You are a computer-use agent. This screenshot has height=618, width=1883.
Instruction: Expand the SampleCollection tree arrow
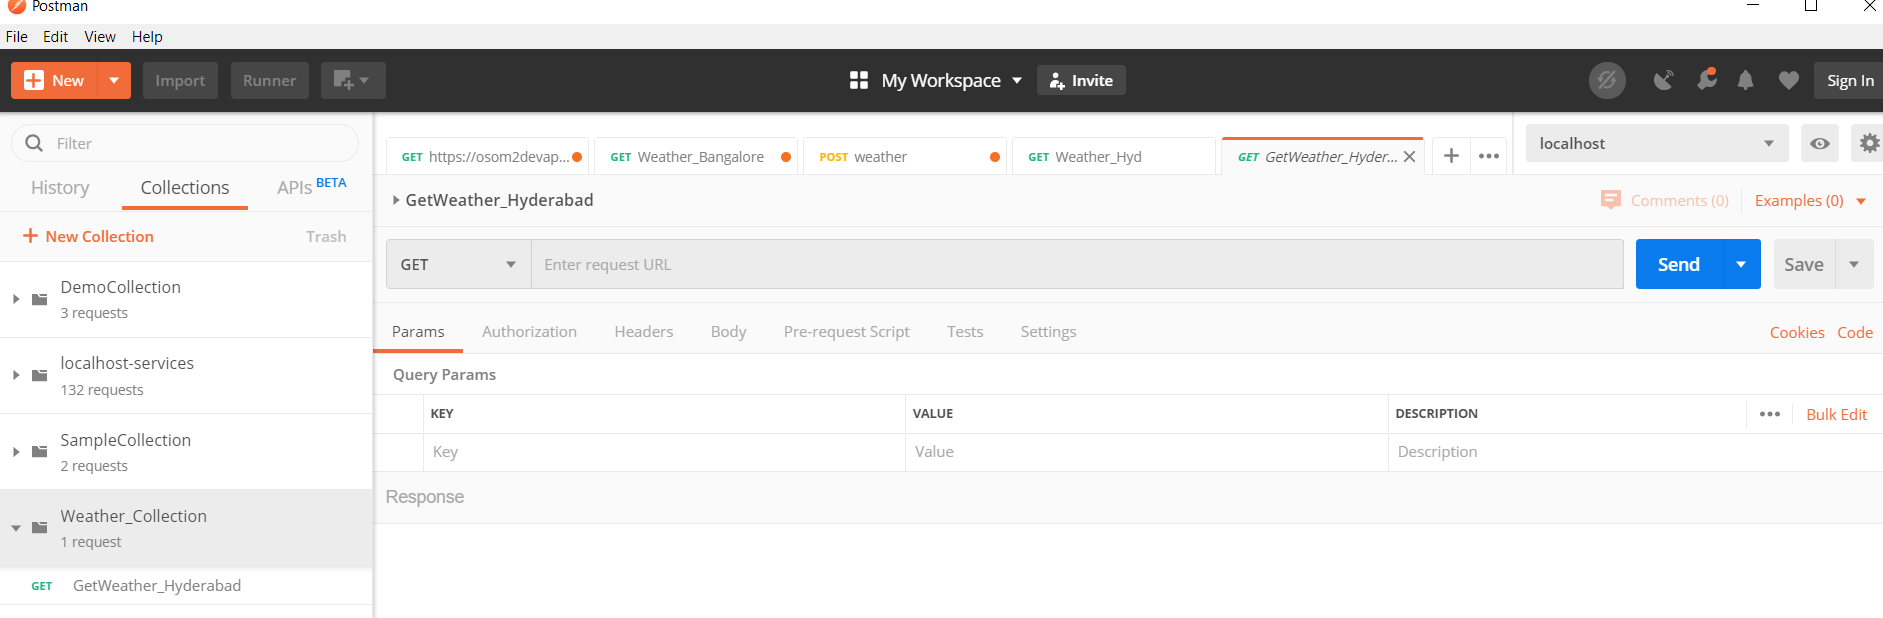16,451
